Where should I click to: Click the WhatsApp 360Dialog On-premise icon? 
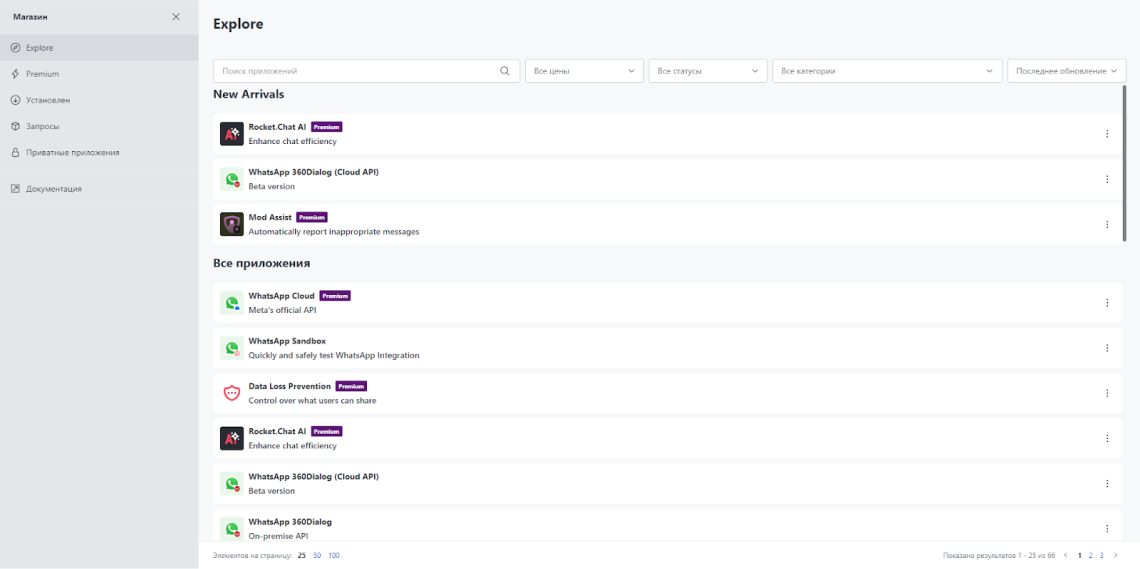pyautogui.click(x=232, y=528)
